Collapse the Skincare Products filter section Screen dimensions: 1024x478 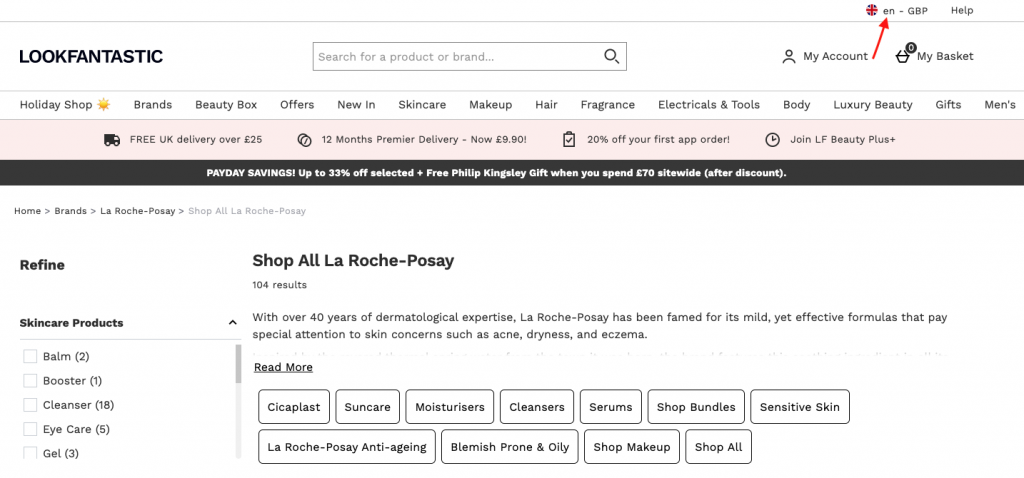click(x=232, y=323)
